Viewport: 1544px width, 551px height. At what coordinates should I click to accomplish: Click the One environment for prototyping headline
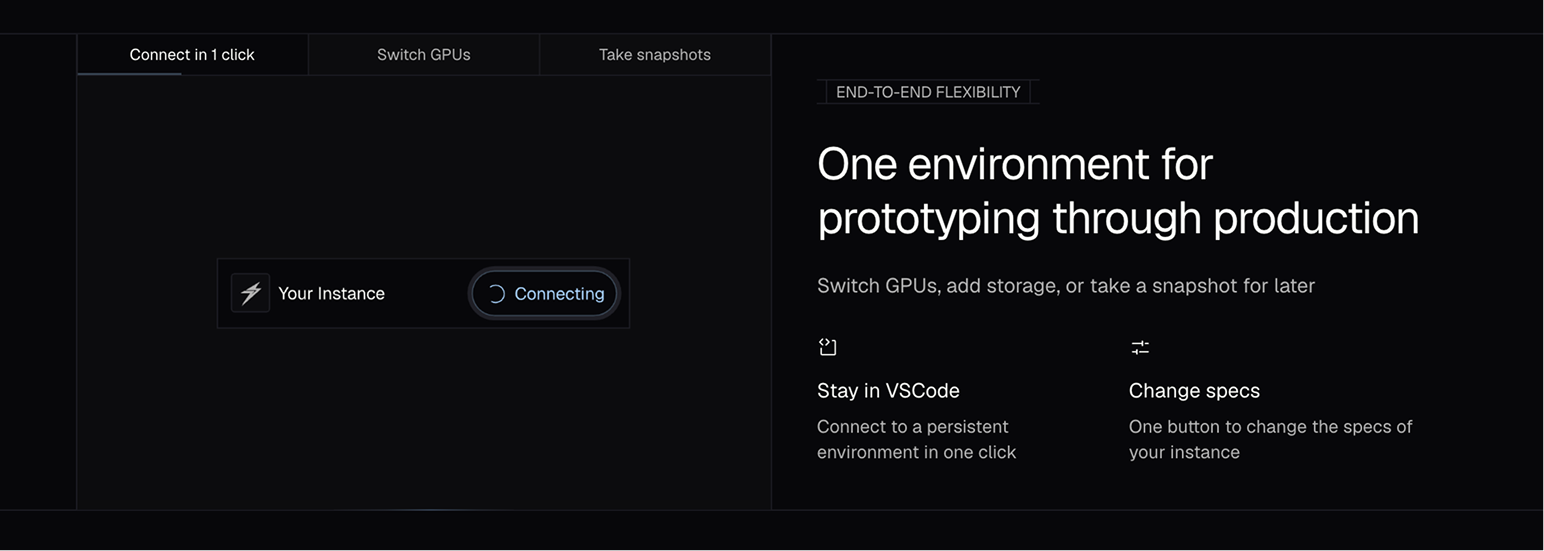point(1118,190)
